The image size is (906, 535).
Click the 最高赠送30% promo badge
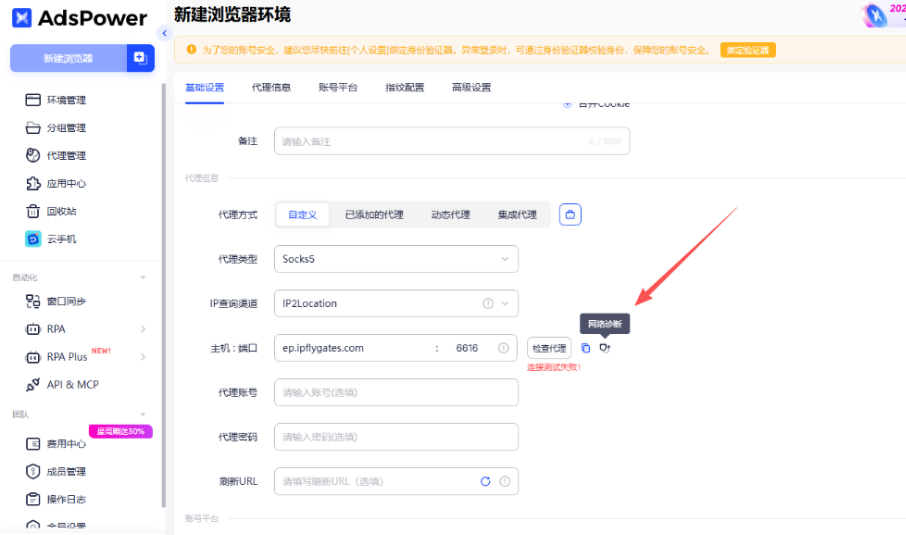pyautogui.click(x=121, y=431)
